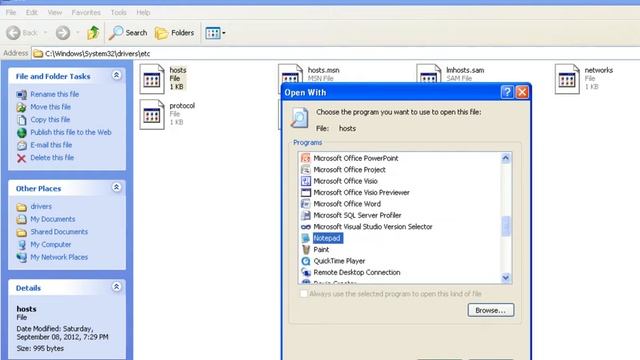This screenshot has height=360, width=640.
Task: Click Move this file link
Action: coord(51,107)
